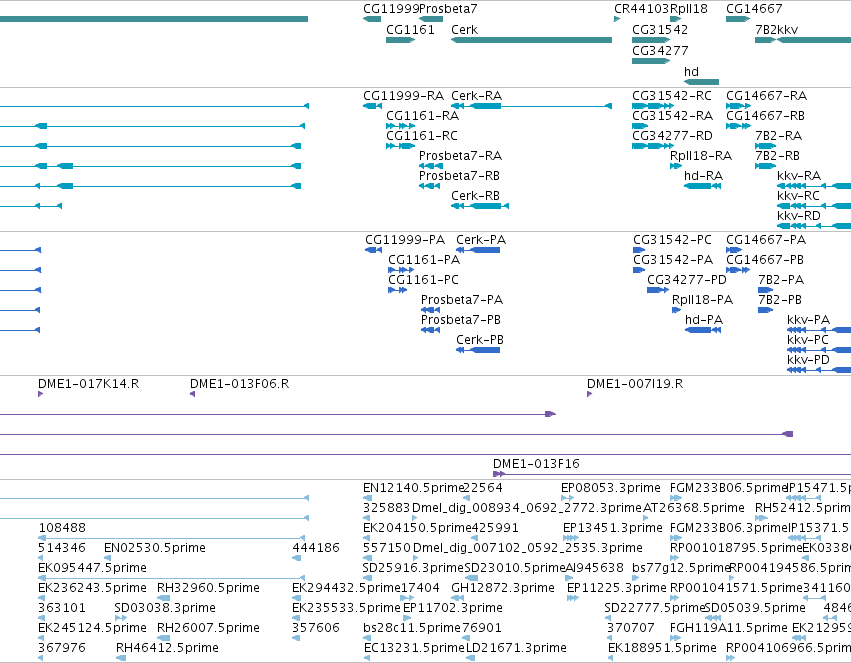Select EST AT26368.5prime label
851x663 pixels.
point(694,508)
